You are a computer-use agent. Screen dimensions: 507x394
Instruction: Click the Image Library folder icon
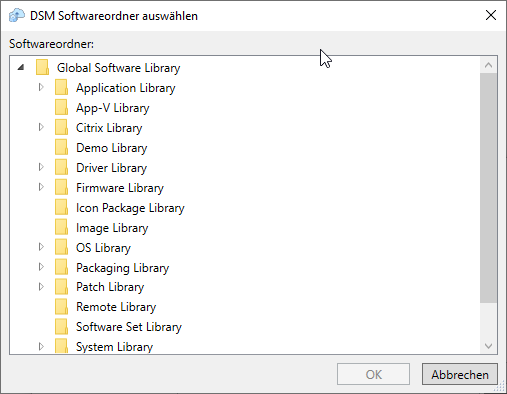(62, 227)
